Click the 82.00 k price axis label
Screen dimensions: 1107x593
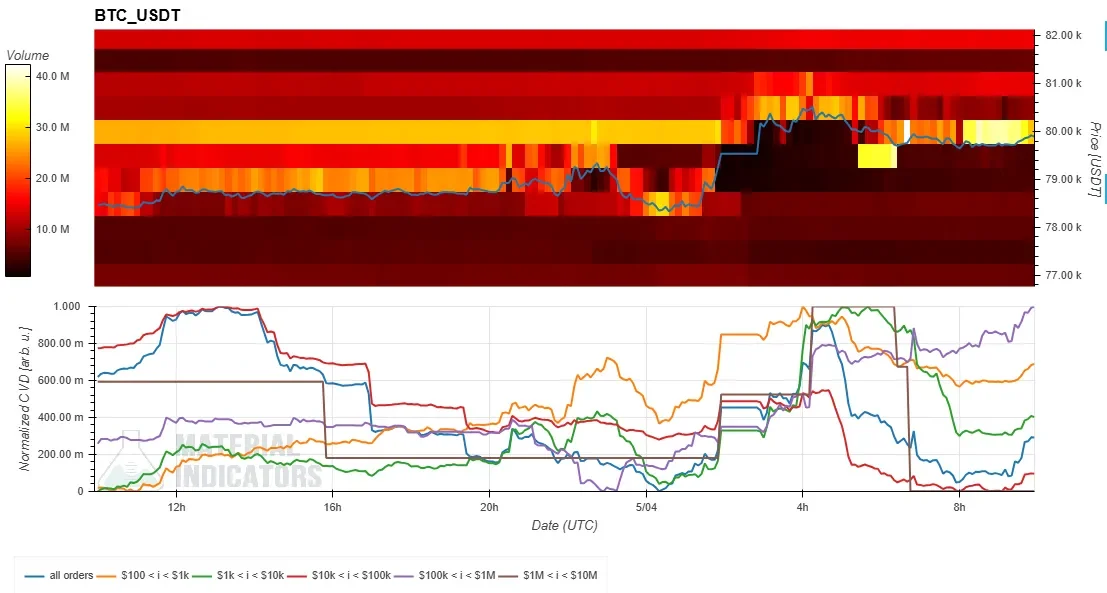point(1063,35)
